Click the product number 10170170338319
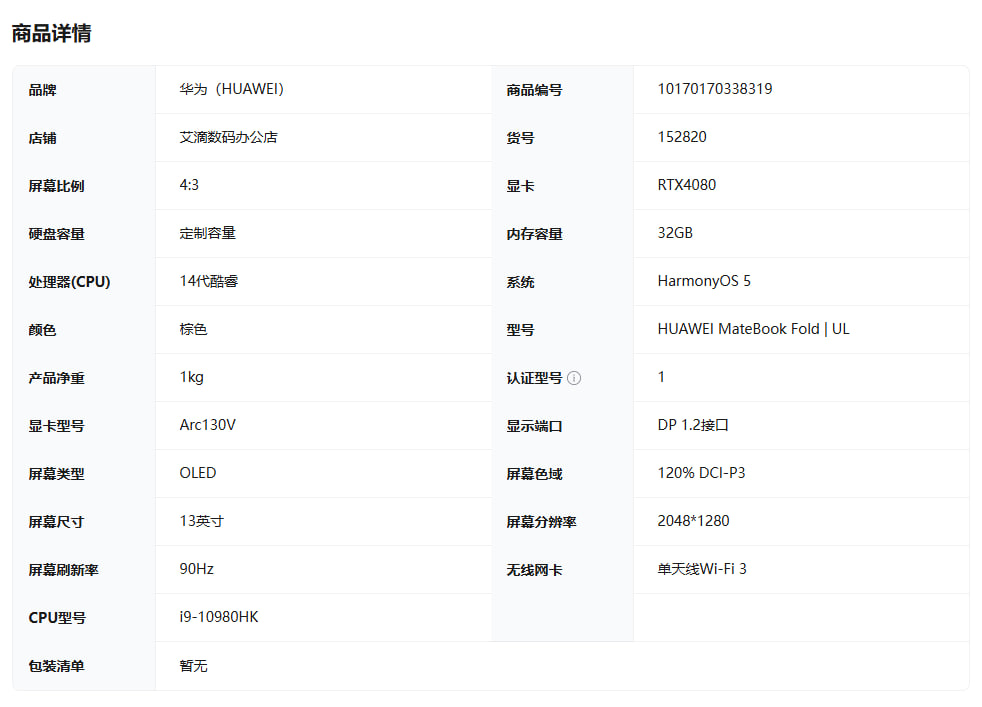The height and width of the screenshot is (707, 982). tap(714, 89)
